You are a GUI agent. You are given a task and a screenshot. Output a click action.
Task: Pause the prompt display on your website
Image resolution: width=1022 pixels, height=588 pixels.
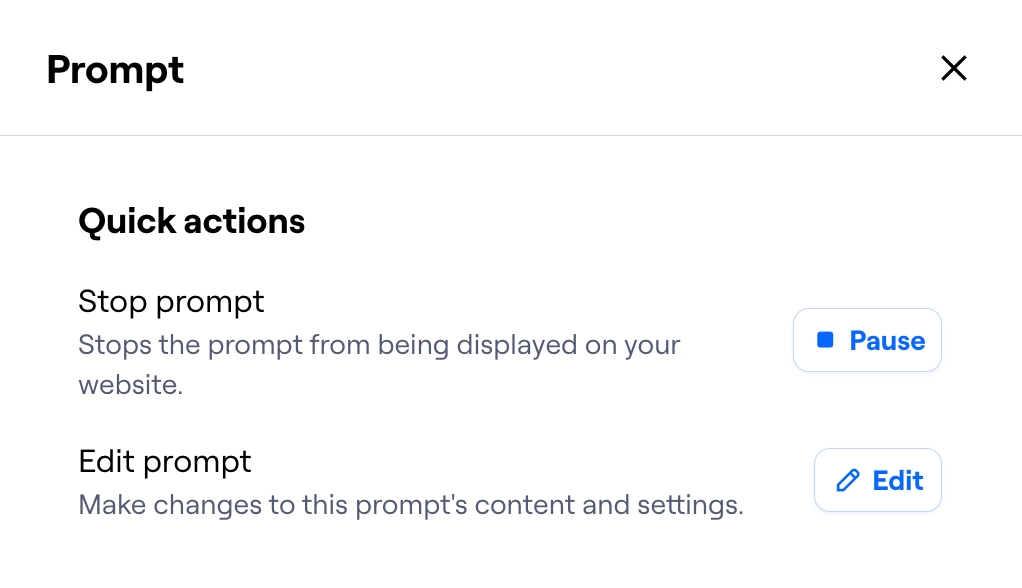(867, 340)
